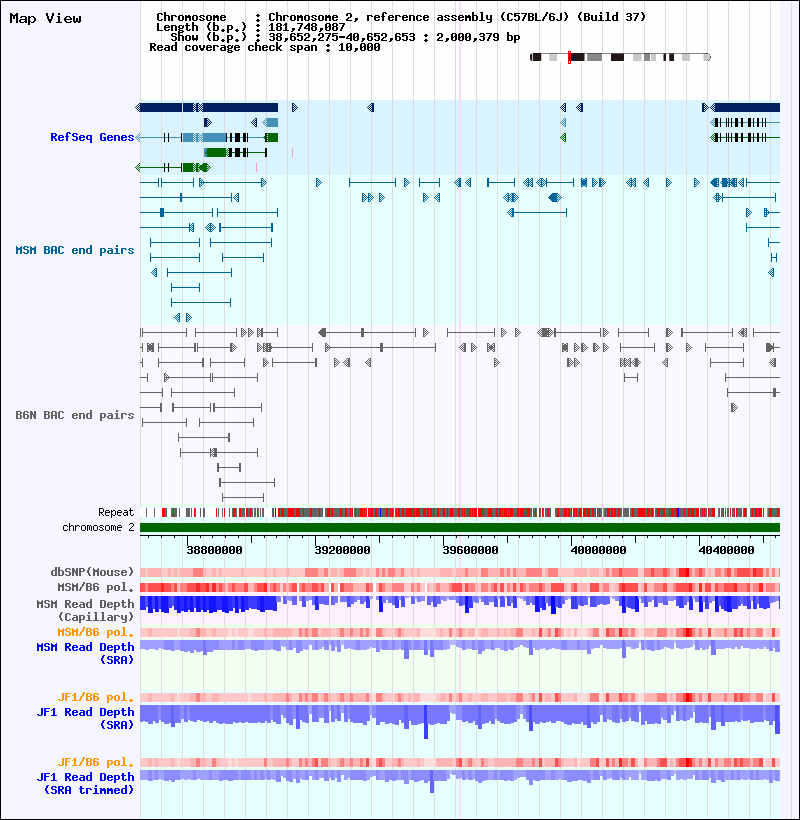Image resolution: width=800 pixels, height=820 pixels.
Task: Select the dbSNP(Mouse) track label
Action: click(92, 572)
